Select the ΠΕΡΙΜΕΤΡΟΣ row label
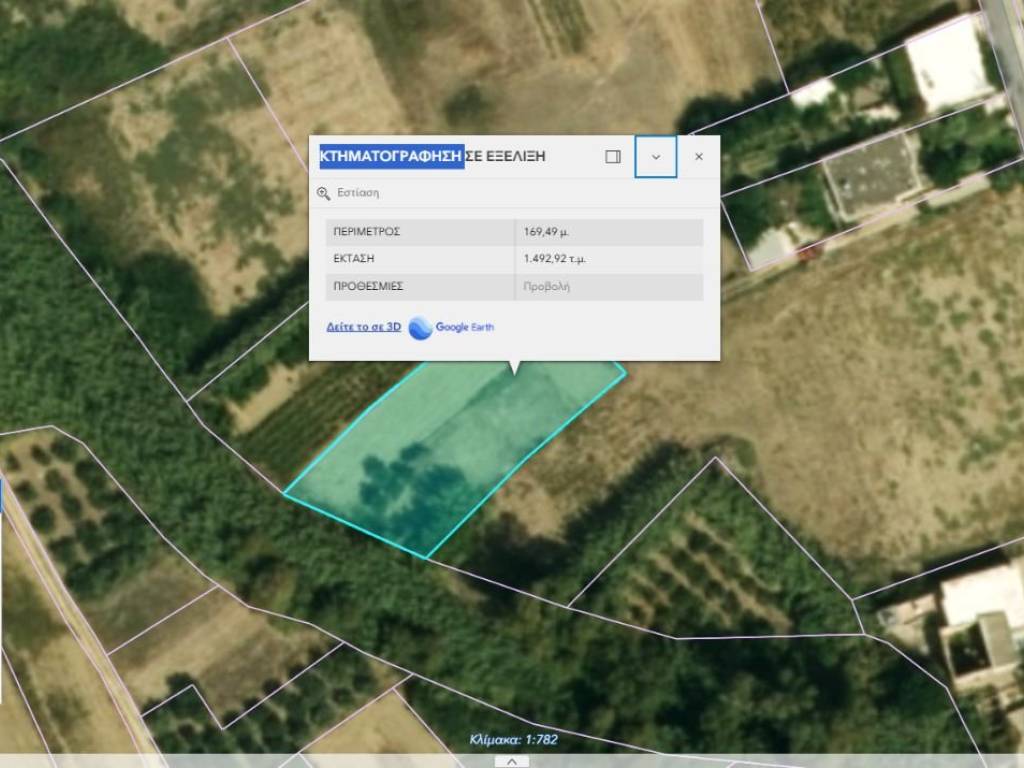Image resolution: width=1024 pixels, height=768 pixels. point(367,232)
